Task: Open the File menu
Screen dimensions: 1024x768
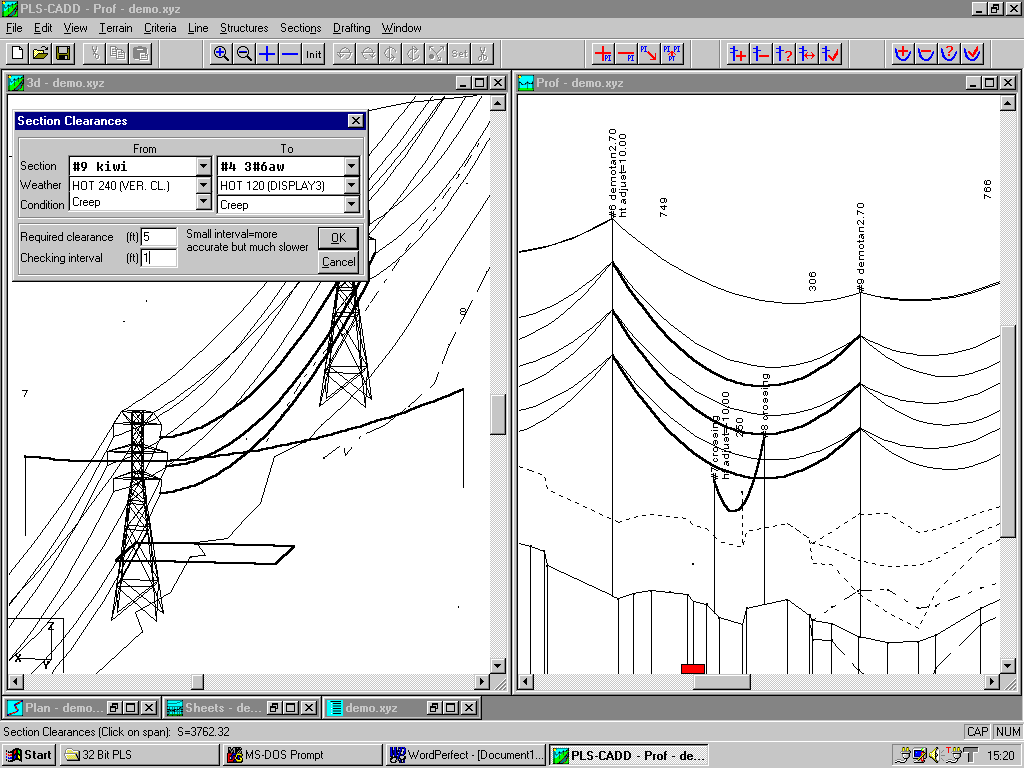Action: 14,28
